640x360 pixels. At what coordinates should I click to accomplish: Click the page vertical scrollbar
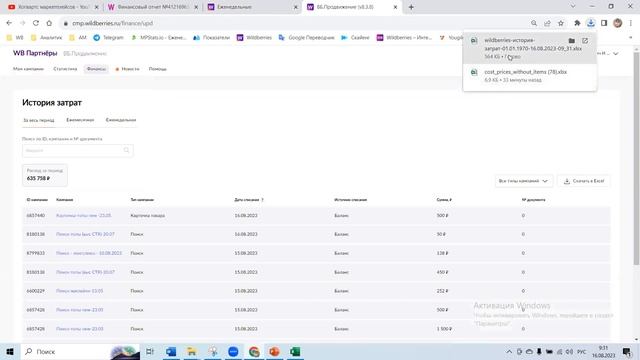636,159
